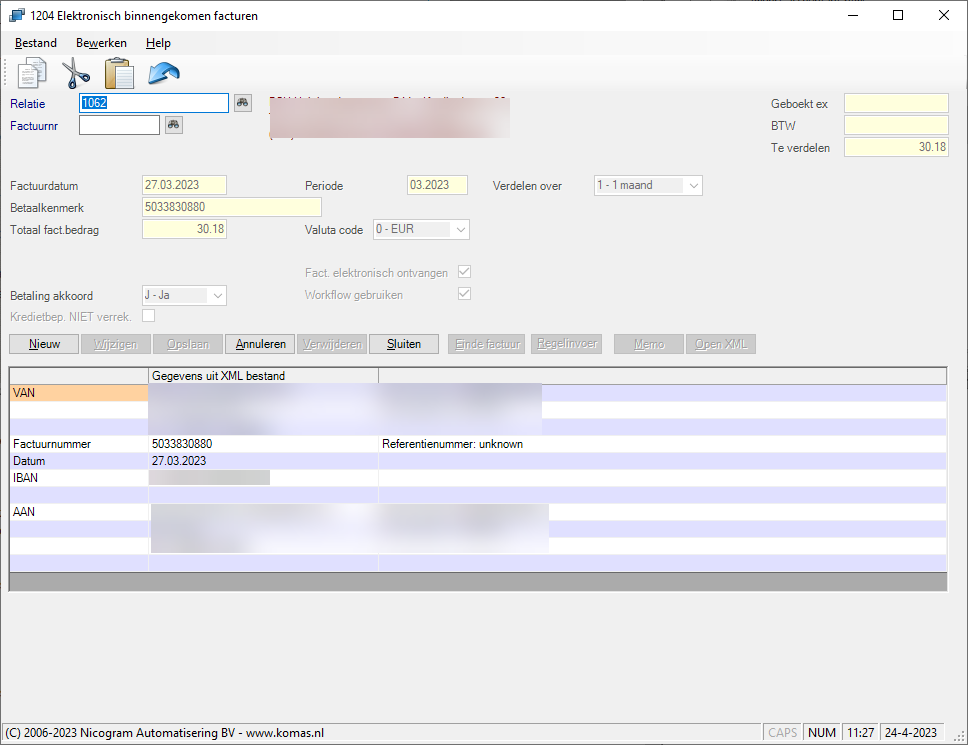This screenshot has width=968, height=745.
Task: Click the BTW field
Action: click(896, 125)
